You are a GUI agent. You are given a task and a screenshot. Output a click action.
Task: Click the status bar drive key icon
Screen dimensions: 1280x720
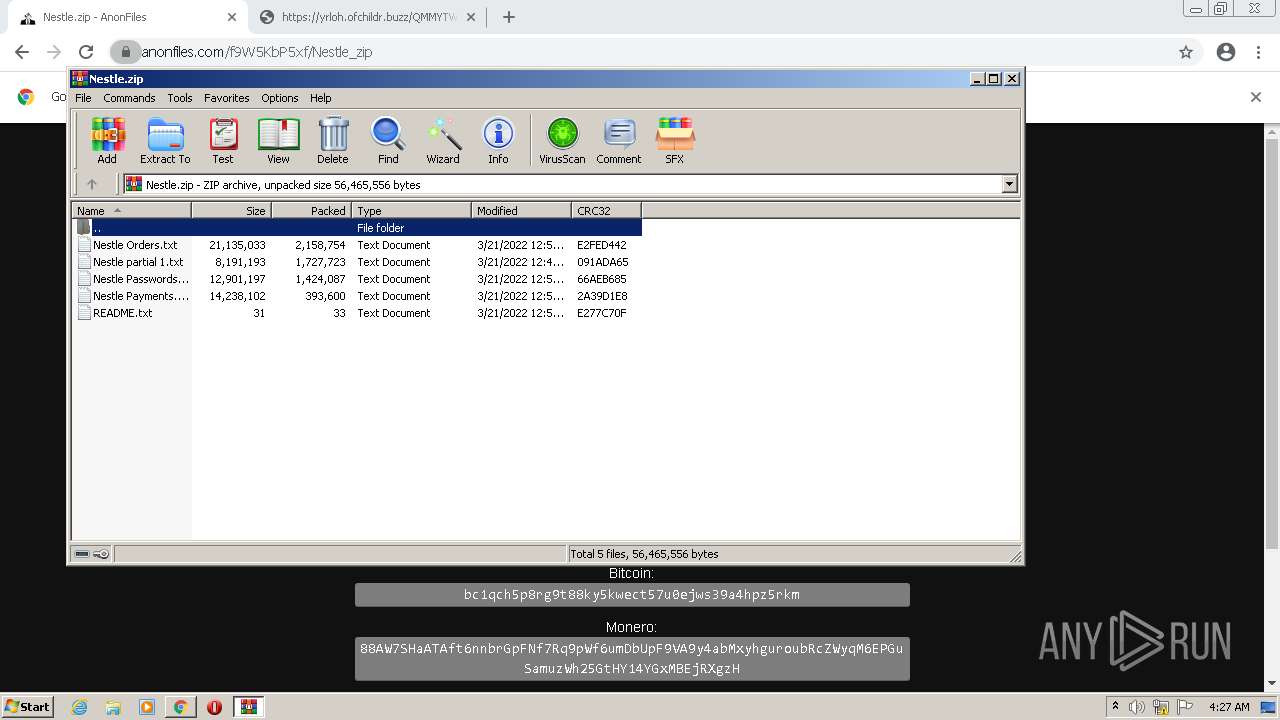(92, 554)
